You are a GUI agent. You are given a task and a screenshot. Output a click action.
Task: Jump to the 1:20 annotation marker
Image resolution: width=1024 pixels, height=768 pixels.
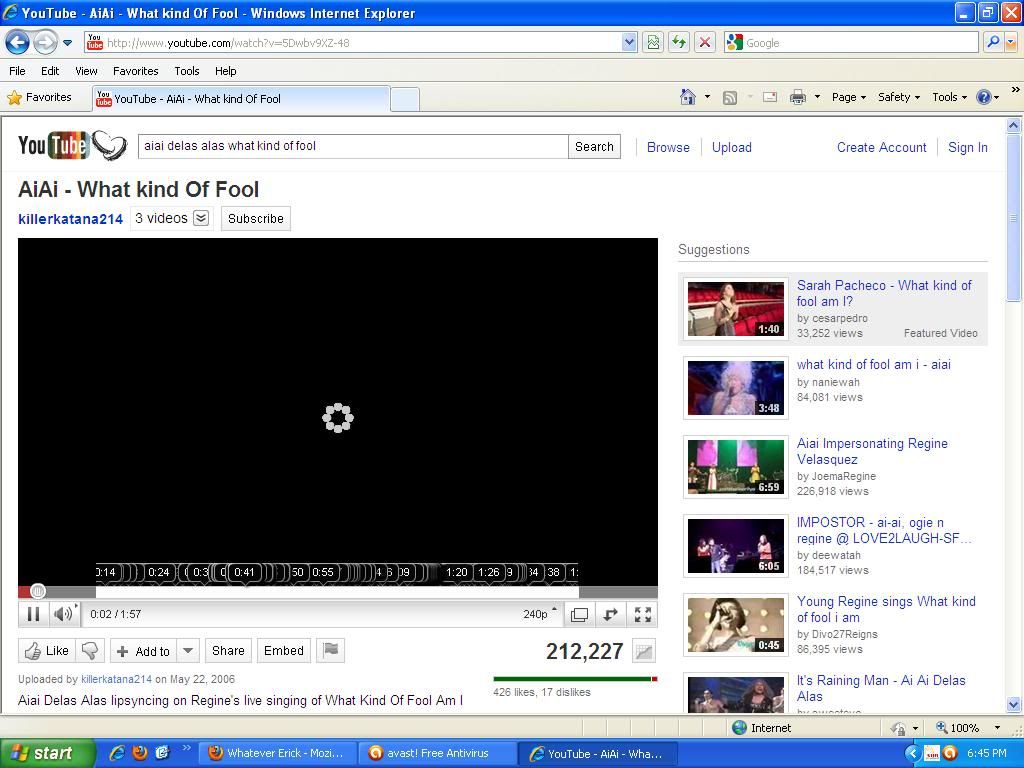click(x=456, y=573)
